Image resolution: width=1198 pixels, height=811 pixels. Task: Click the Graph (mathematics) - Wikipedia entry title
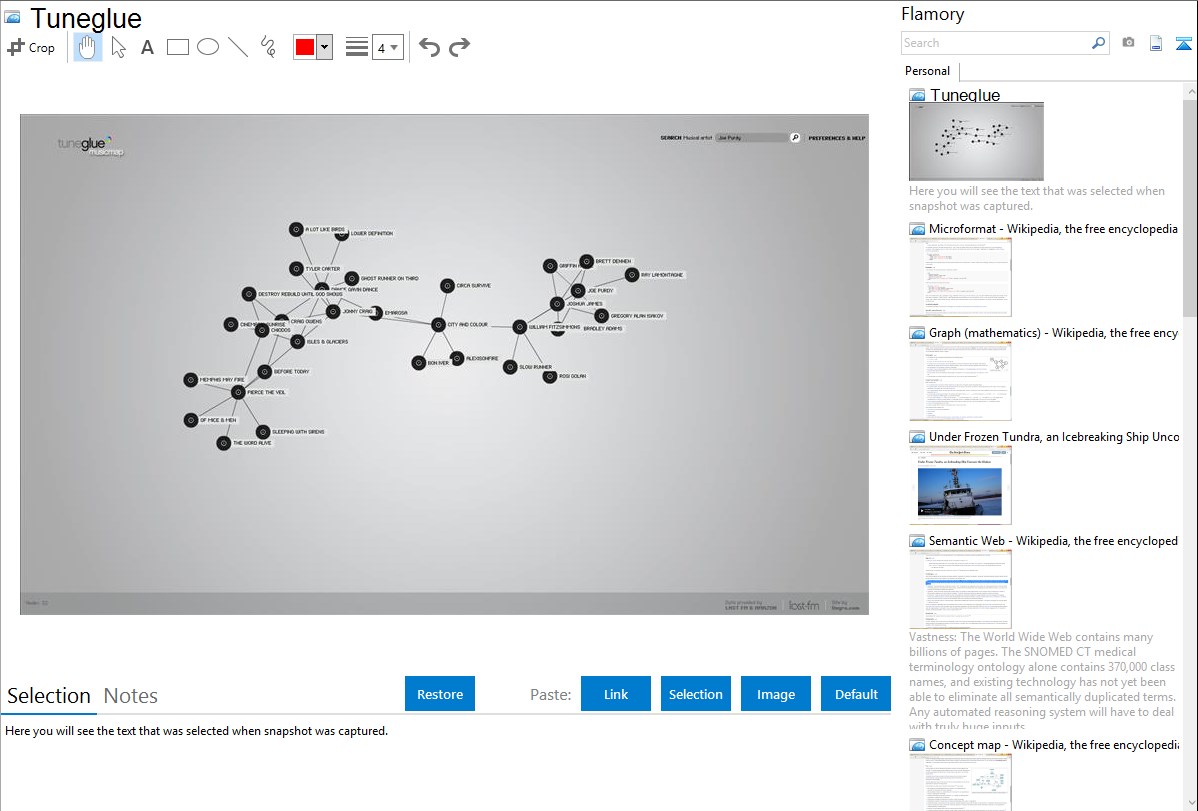pyautogui.click(x=1053, y=333)
